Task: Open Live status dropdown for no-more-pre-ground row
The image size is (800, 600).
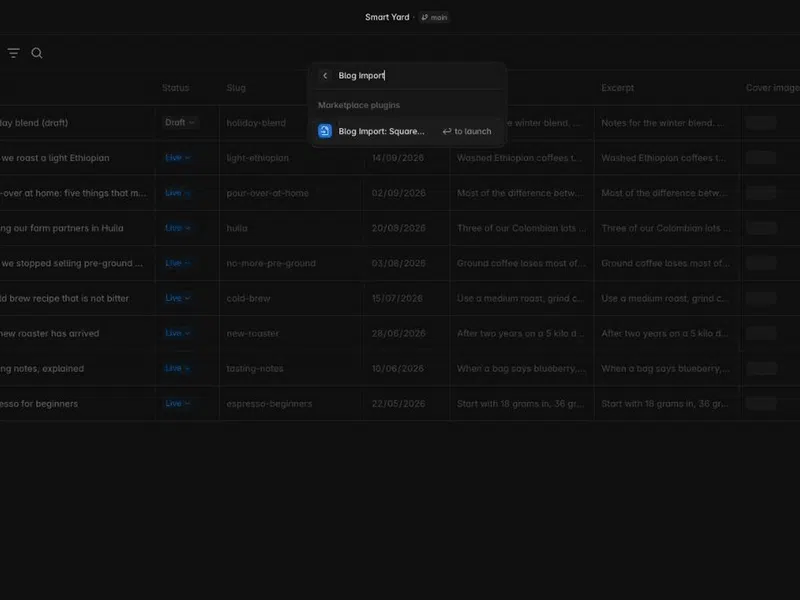Action: [x=178, y=263]
